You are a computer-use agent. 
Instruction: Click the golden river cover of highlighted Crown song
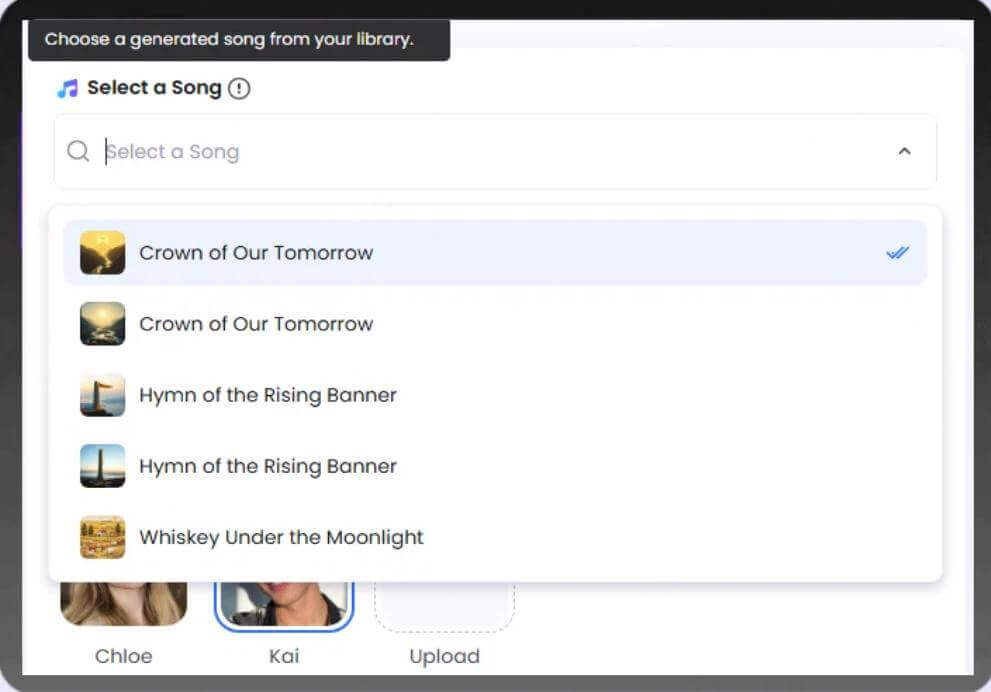coord(102,253)
